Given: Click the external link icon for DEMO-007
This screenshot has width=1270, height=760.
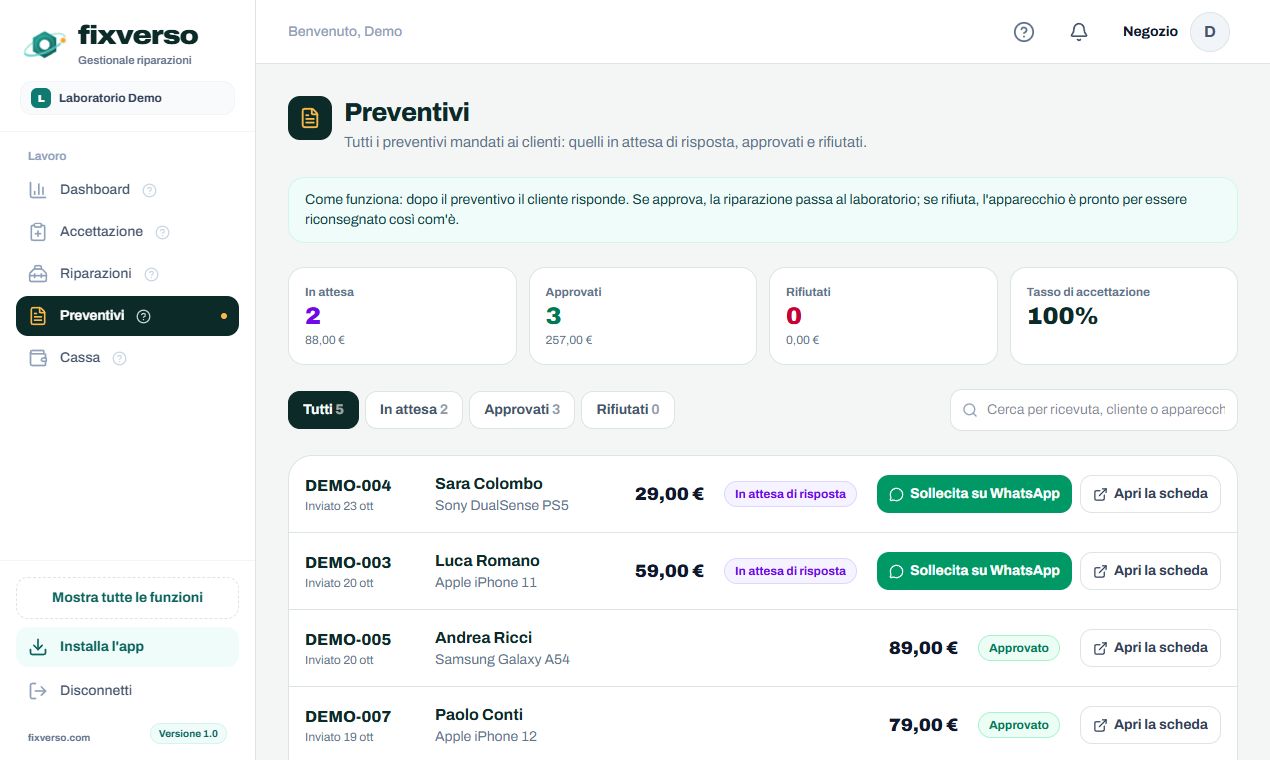Looking at the screenshot, I should [1100, 725].
